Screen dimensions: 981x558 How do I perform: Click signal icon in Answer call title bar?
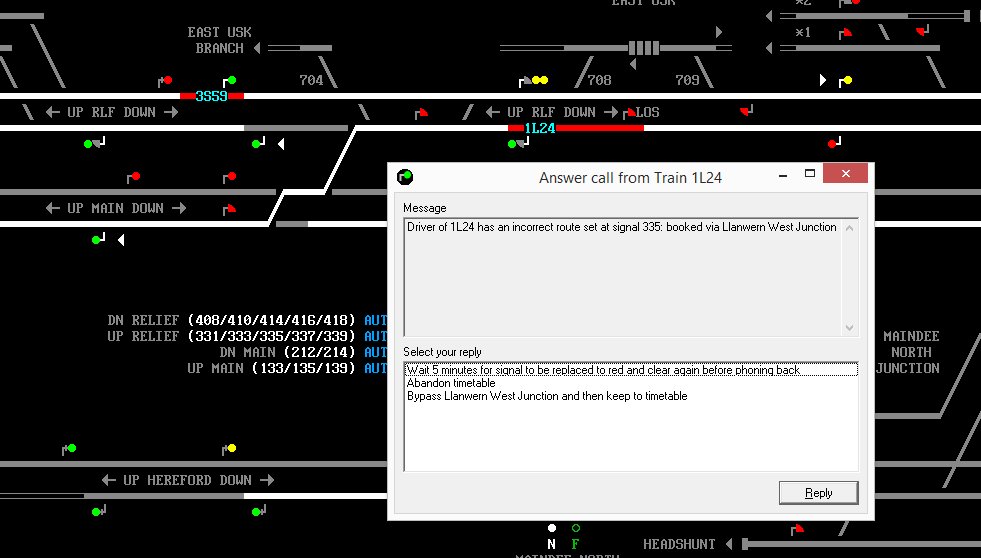click(405, 178)
